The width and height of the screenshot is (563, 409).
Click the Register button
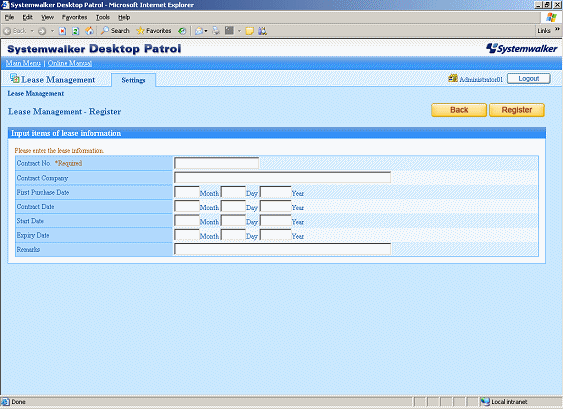(517, 110)
